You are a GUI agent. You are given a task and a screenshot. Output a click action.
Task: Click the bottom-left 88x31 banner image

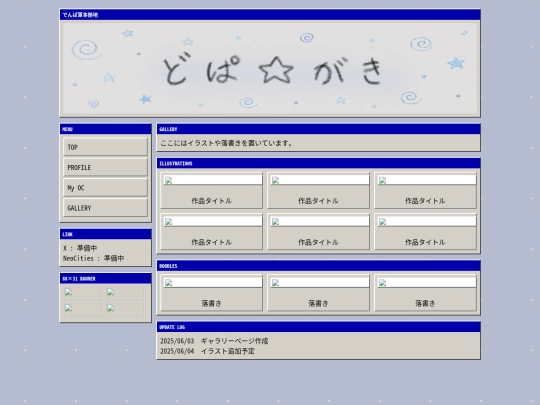[83, 310]
